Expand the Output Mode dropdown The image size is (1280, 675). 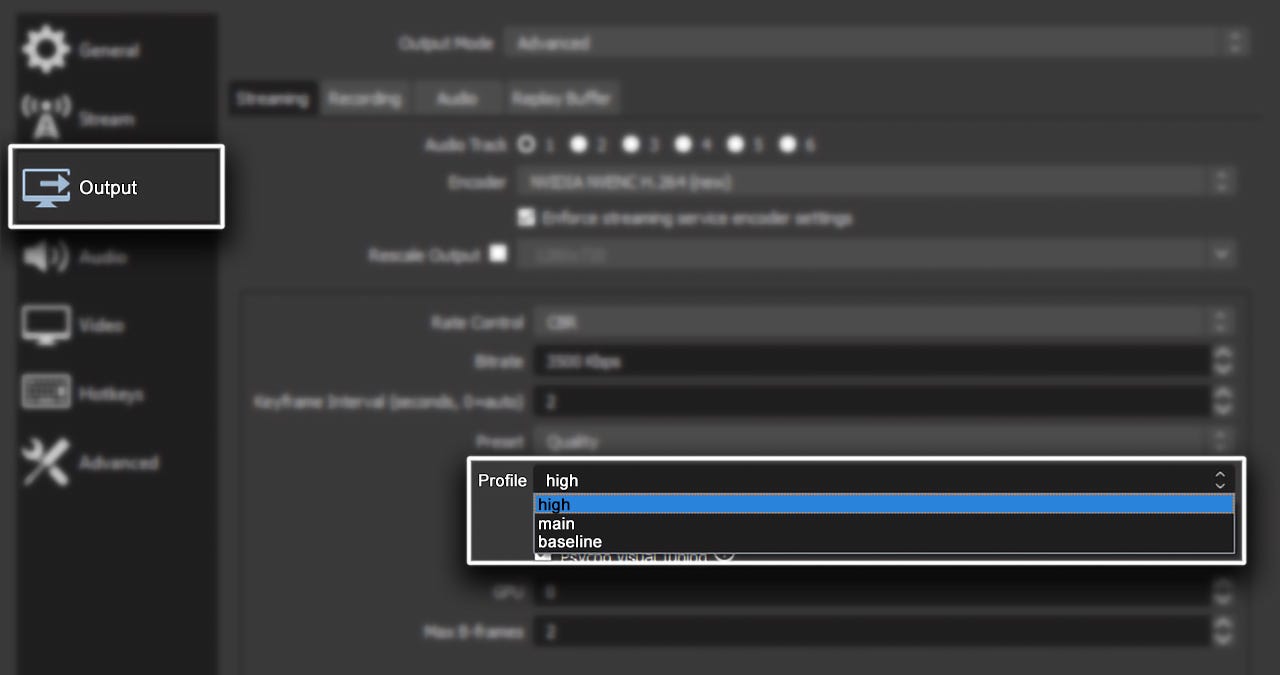tap(876, 43)
